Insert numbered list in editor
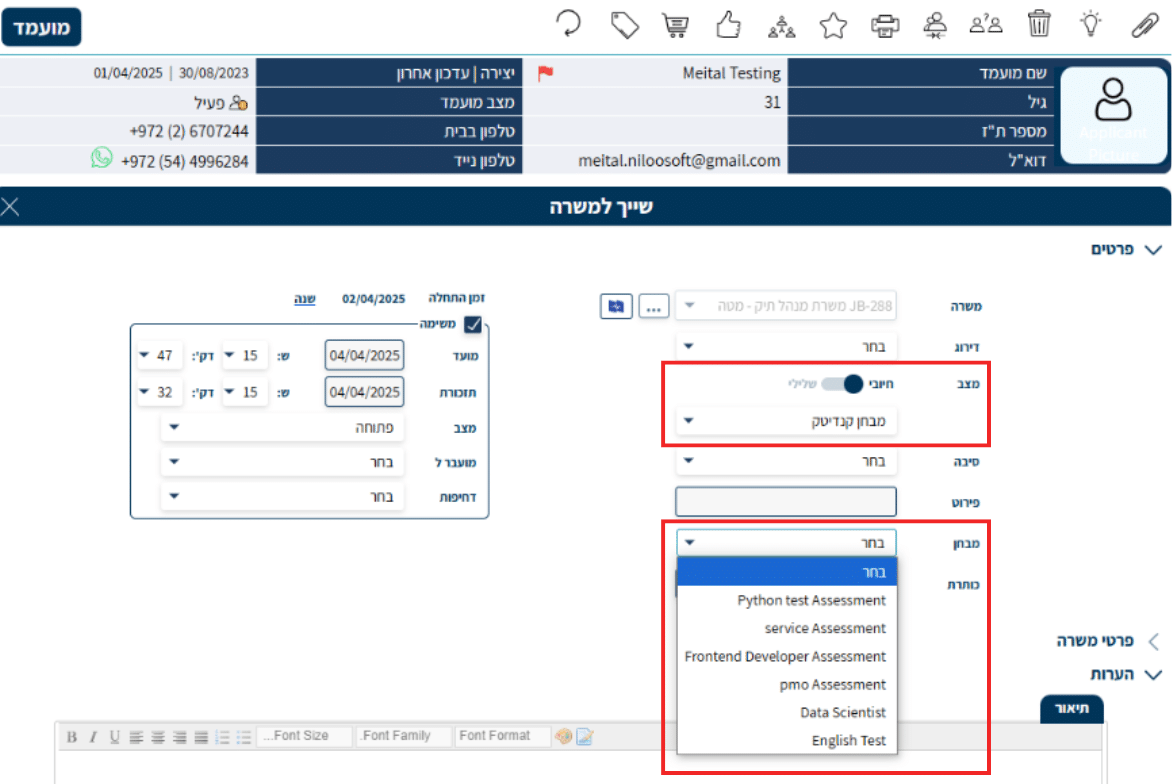This screenshot has height=784, width=1175. point(223,737)
